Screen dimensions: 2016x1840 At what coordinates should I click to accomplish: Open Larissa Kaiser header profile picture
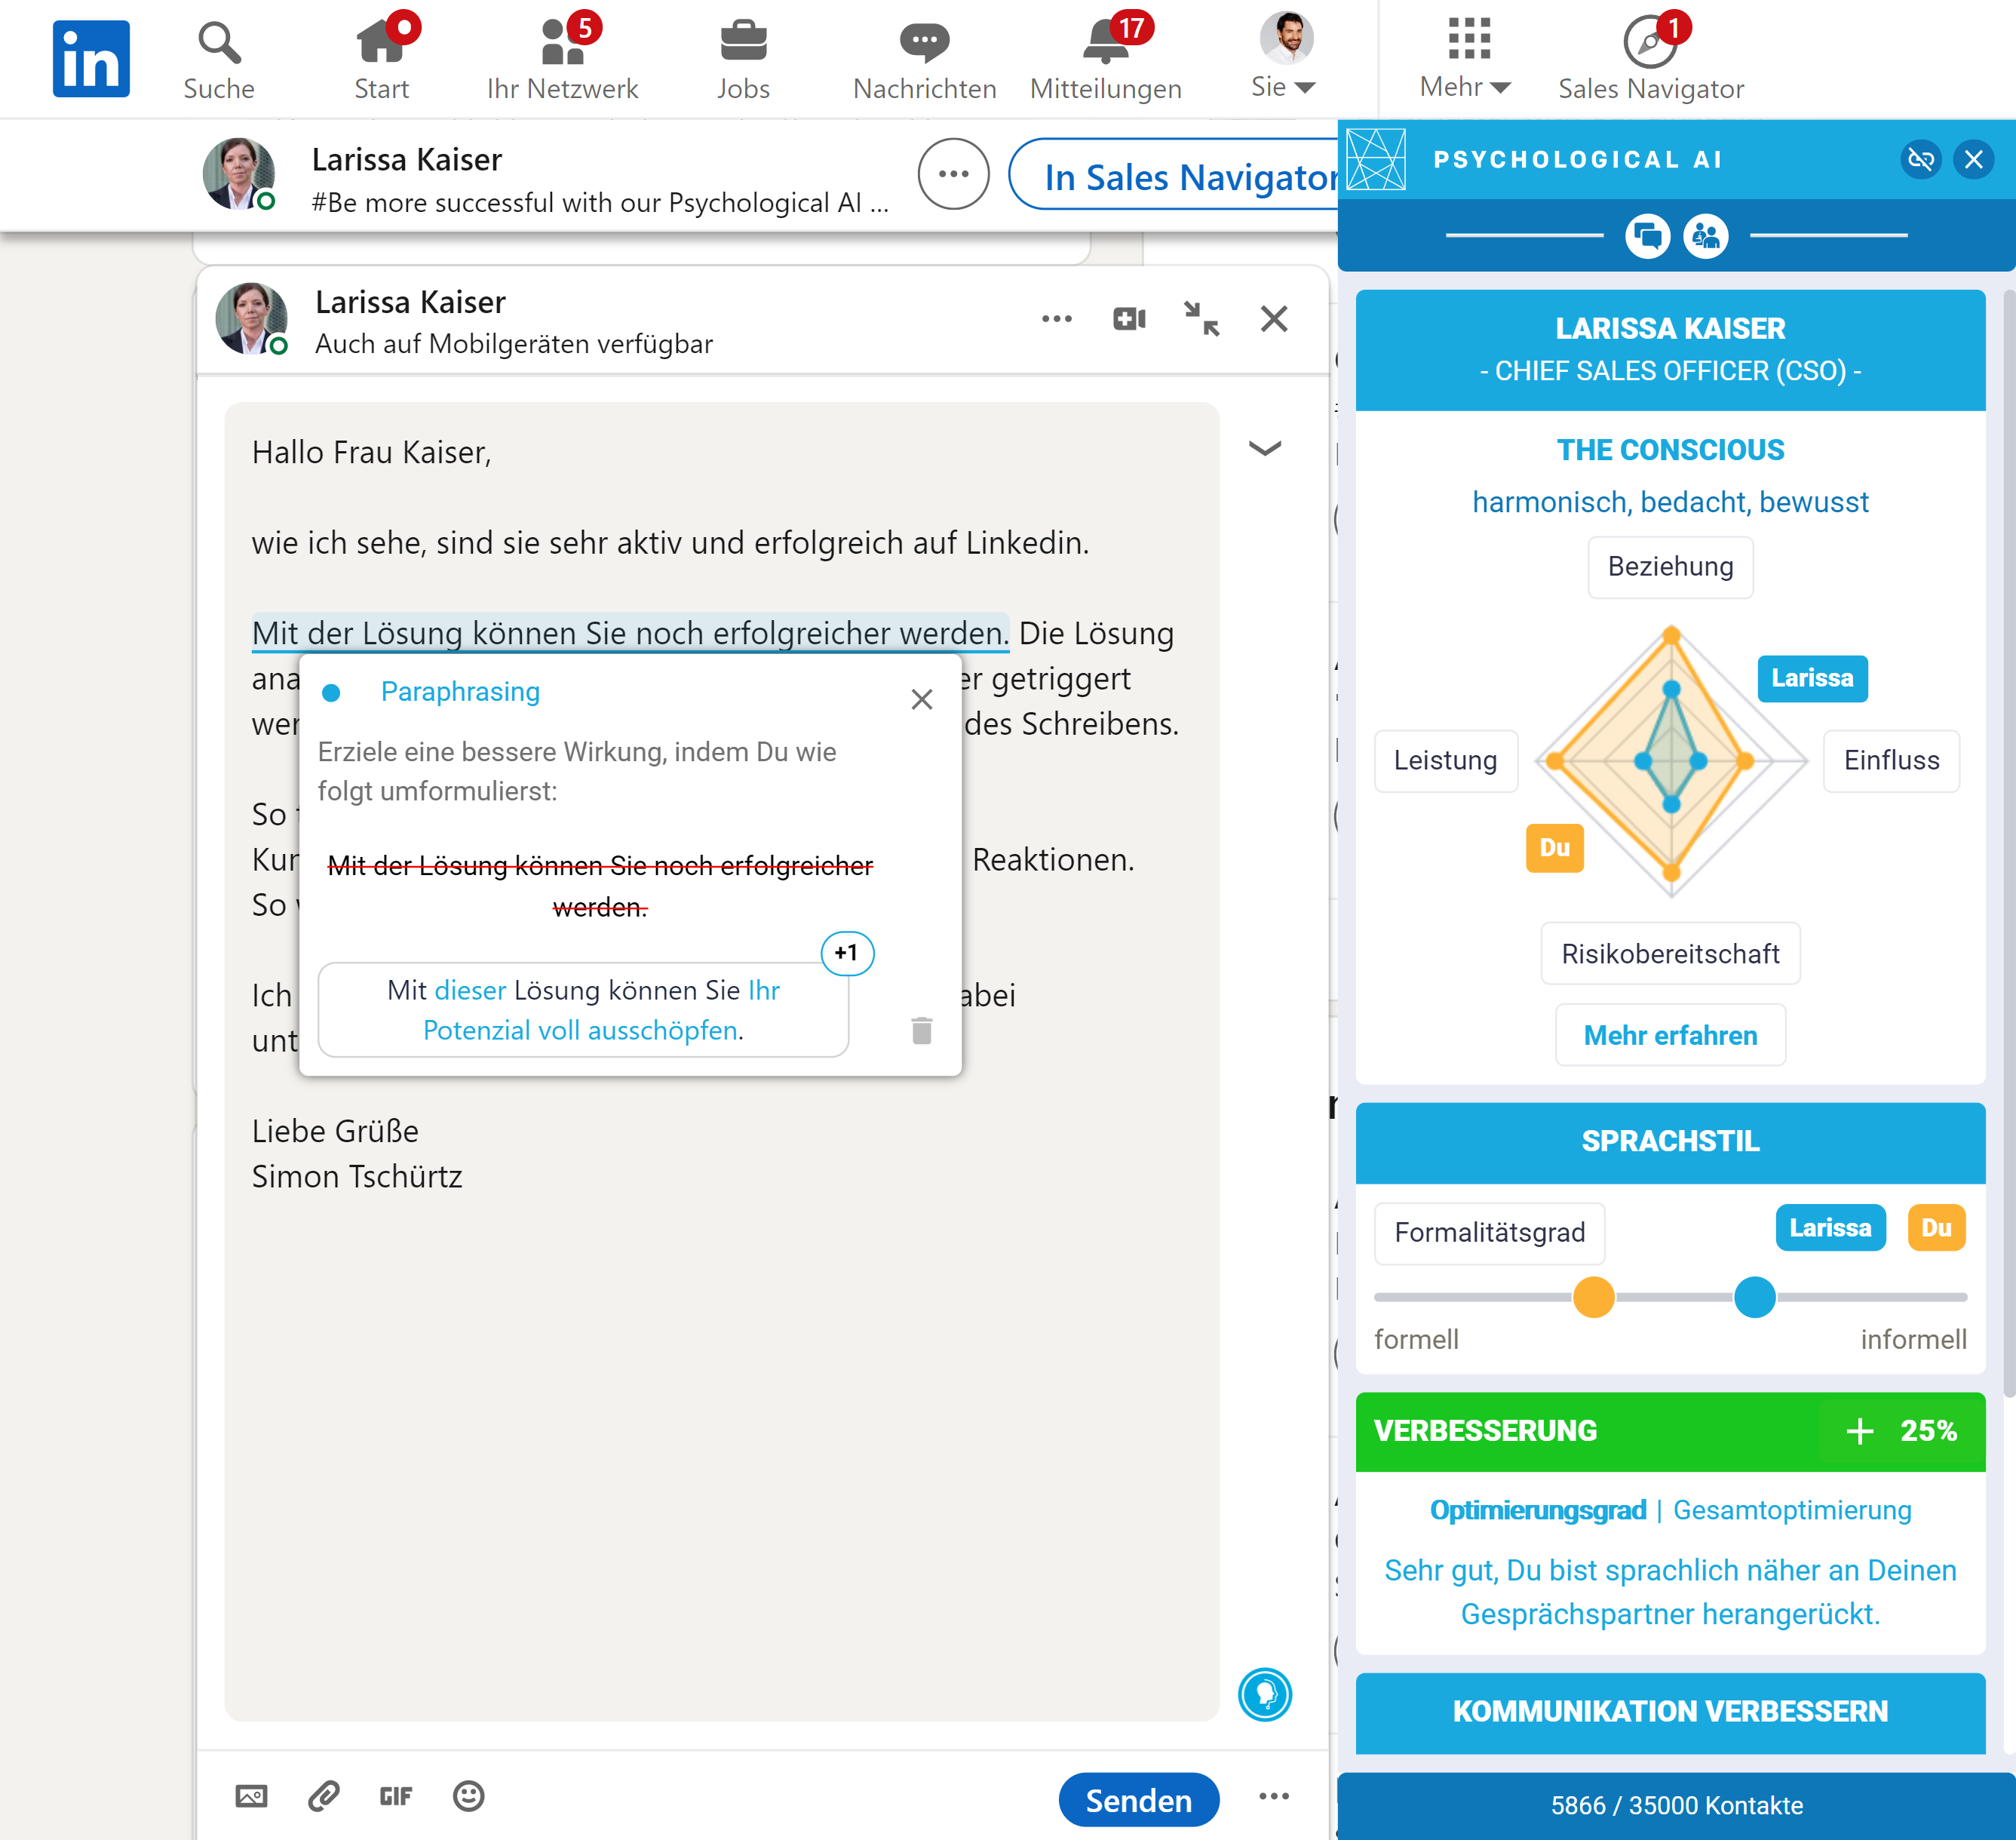click(239, 174)
